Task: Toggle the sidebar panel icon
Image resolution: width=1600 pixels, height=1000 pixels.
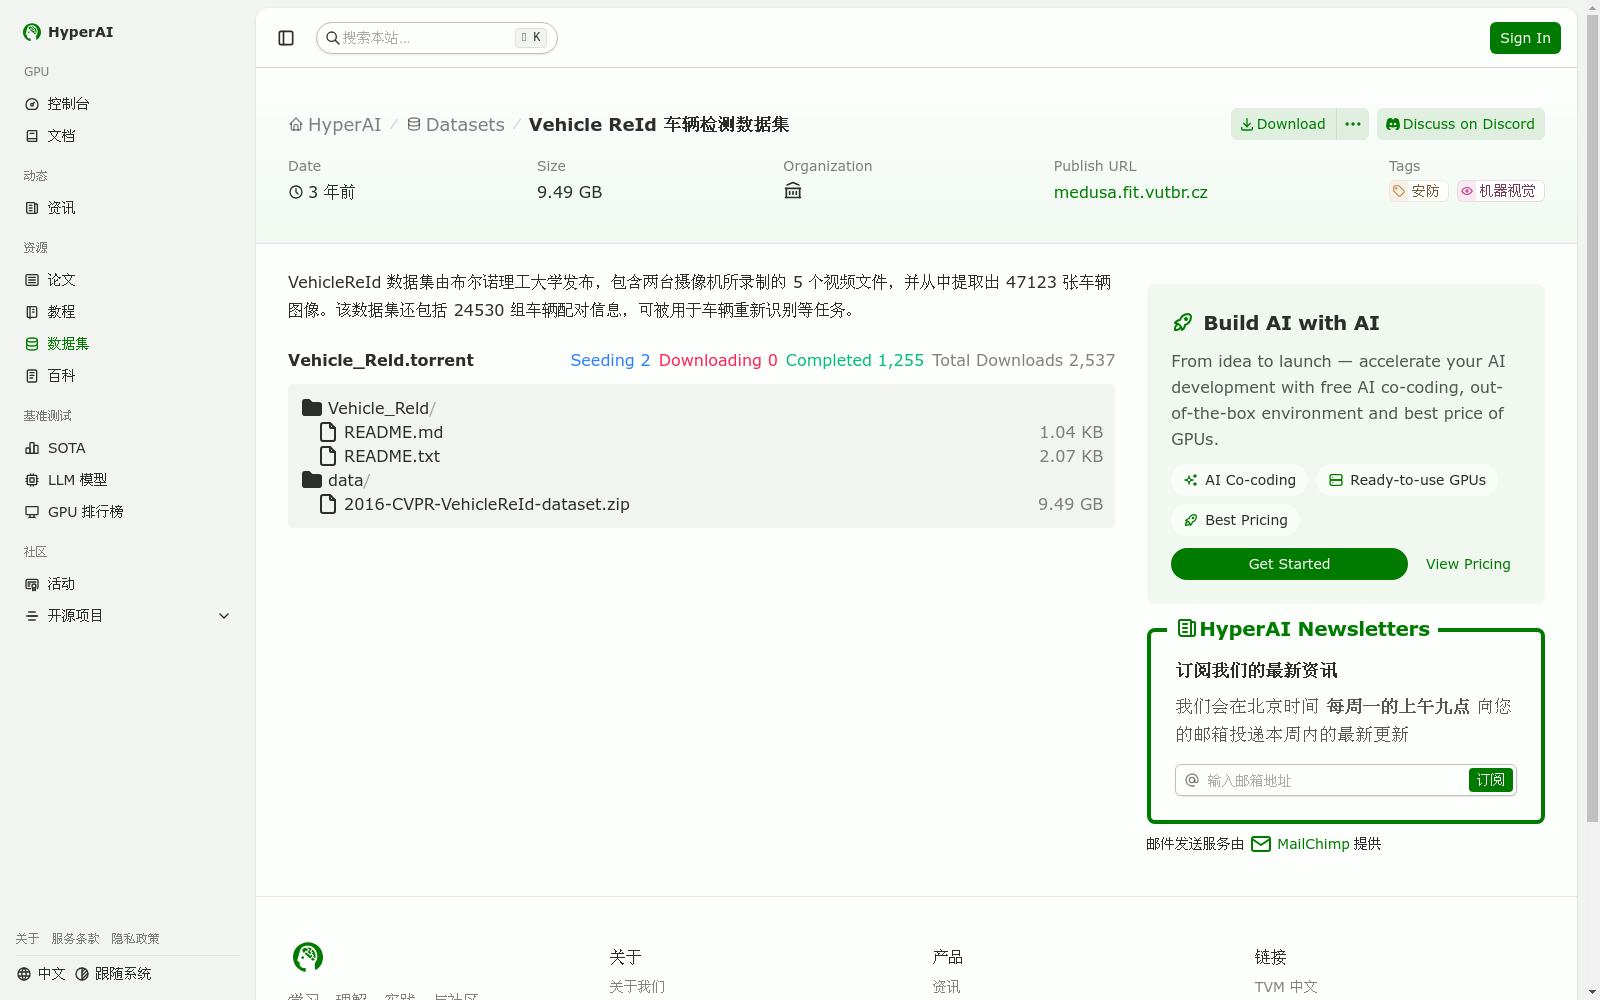Action: (286, 38)
